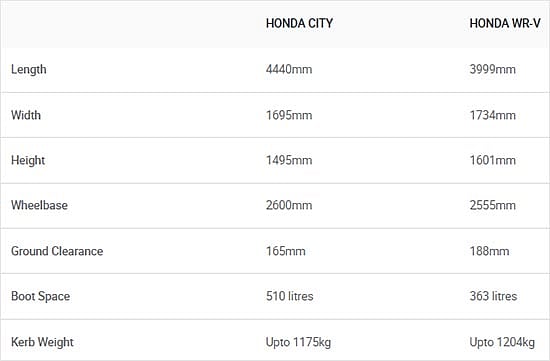Screen dimensions: 550x361
Task: Click the 1695mm width value
Action: (x=289, y=115)
